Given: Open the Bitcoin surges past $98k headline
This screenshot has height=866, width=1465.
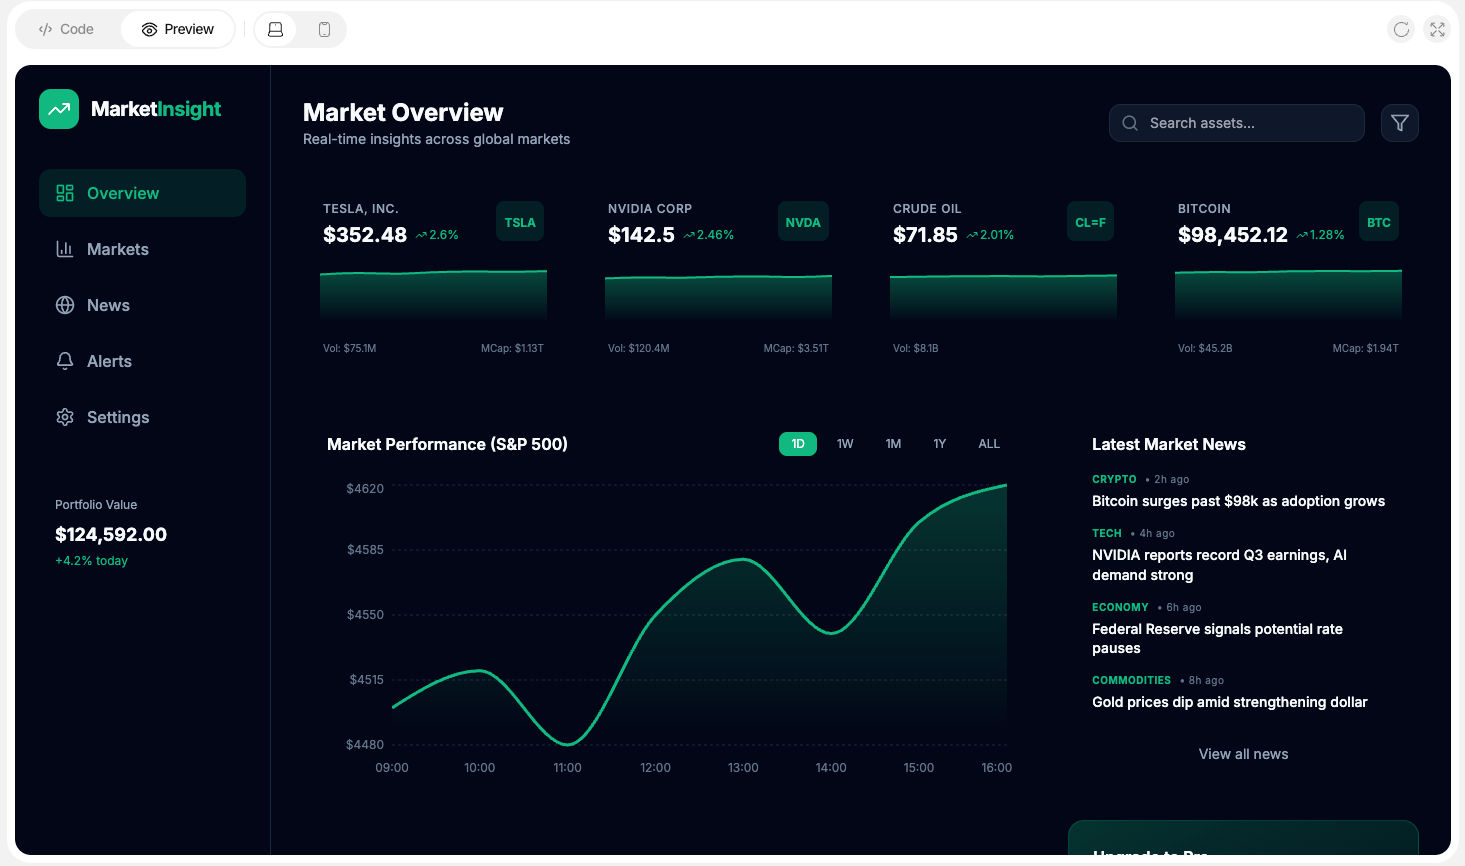Looking at the screenshot, I should point(1238,501).
